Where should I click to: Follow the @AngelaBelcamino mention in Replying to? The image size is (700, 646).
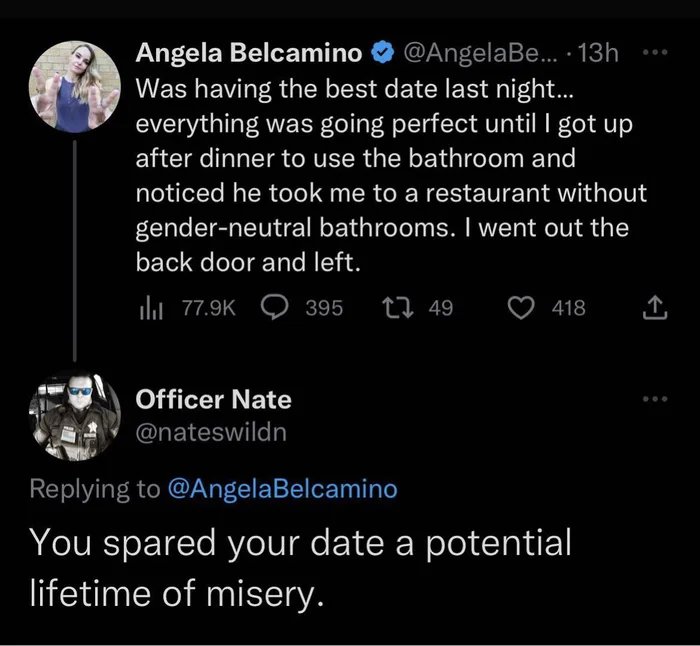(x=282, y=489)
